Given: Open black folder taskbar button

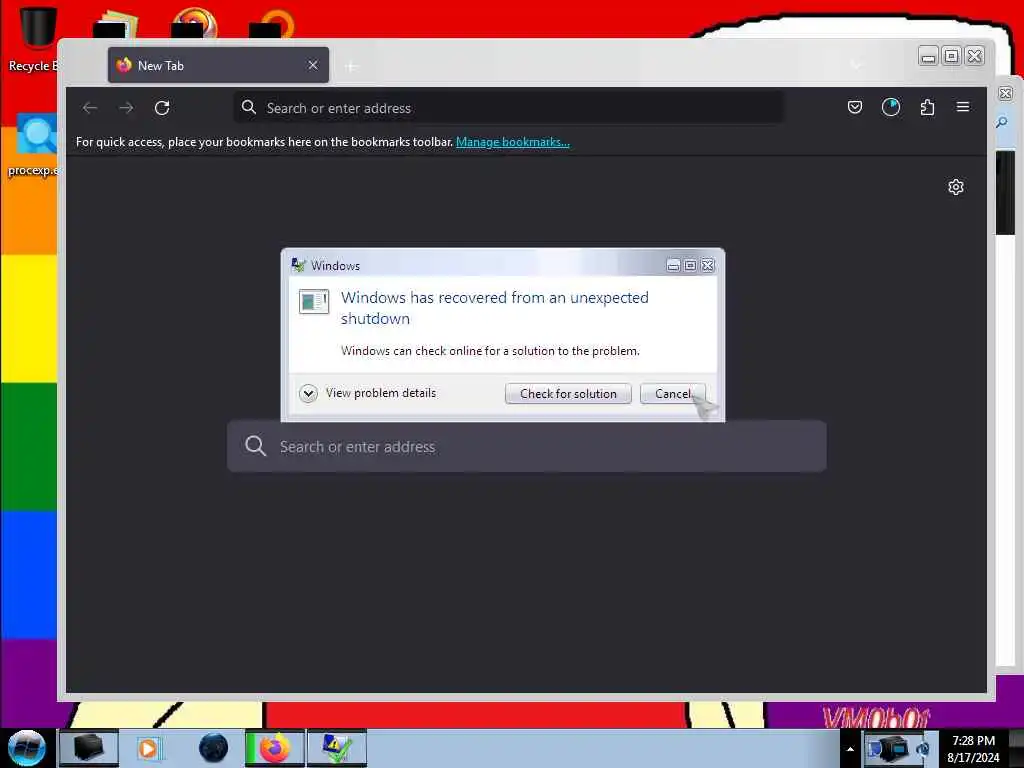Looking at the screenshot, I should tap(89, 748).
